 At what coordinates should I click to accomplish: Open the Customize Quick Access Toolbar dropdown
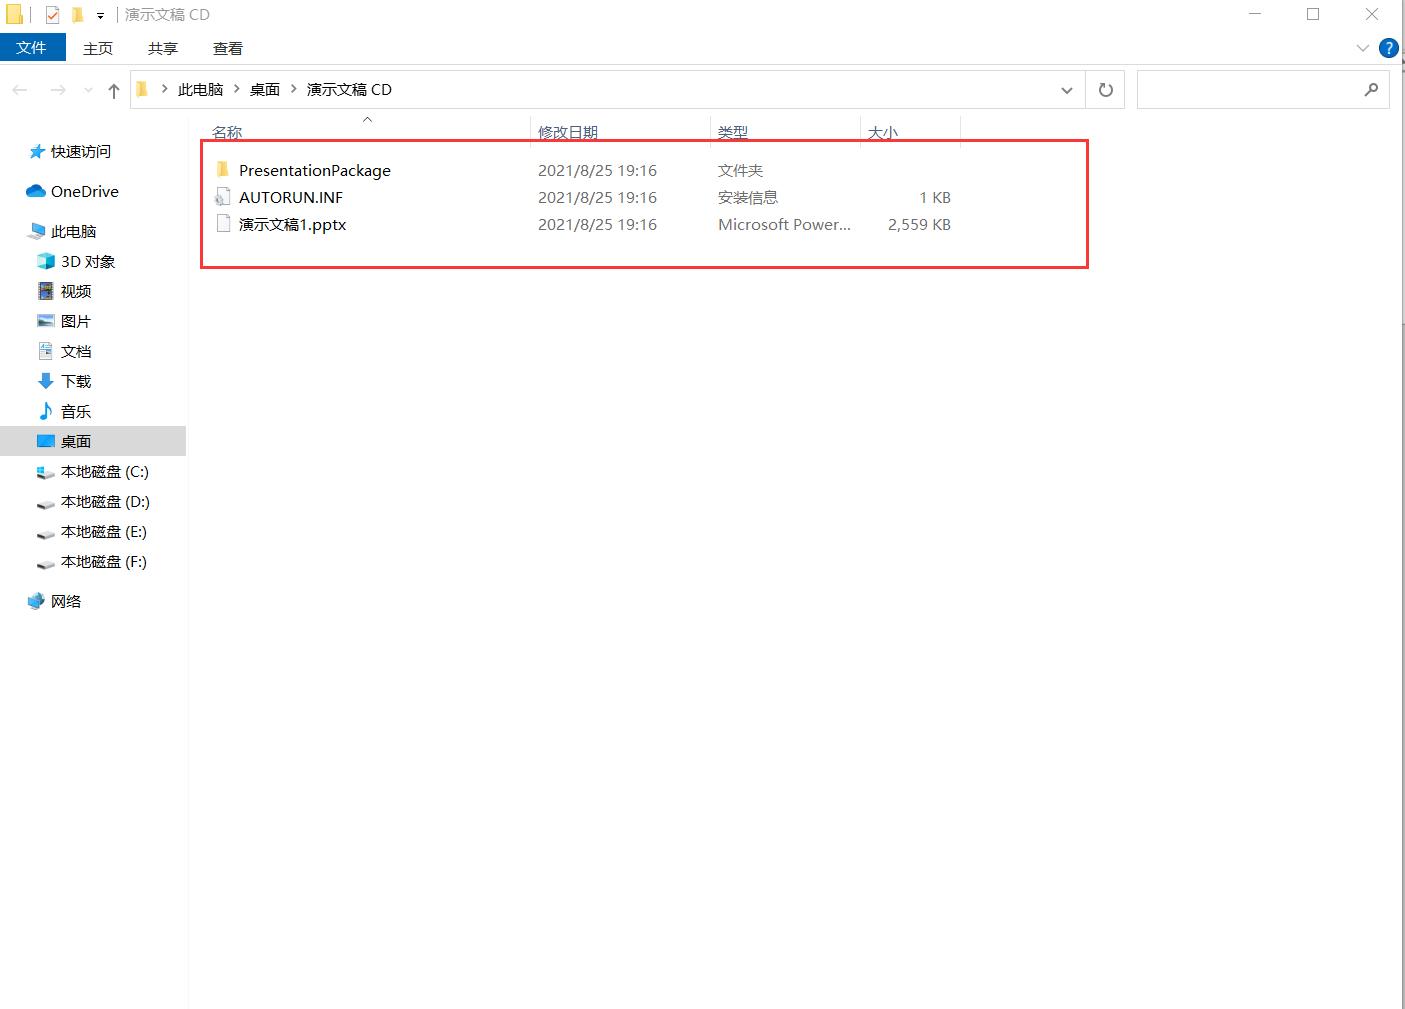click(100, 16)
